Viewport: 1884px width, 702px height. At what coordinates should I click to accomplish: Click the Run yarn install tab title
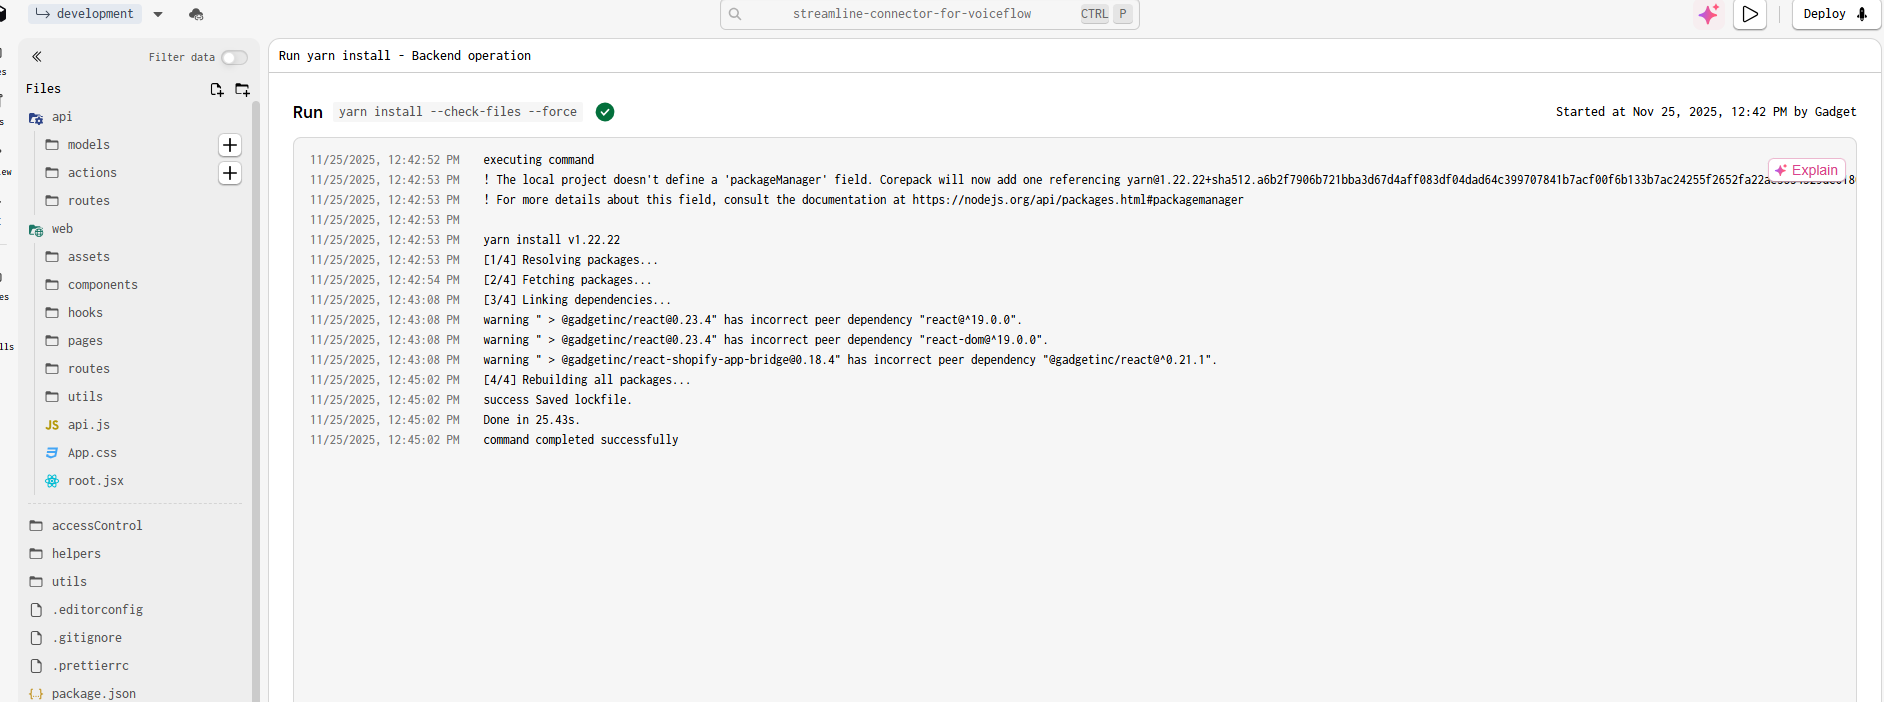click(405, 56)
